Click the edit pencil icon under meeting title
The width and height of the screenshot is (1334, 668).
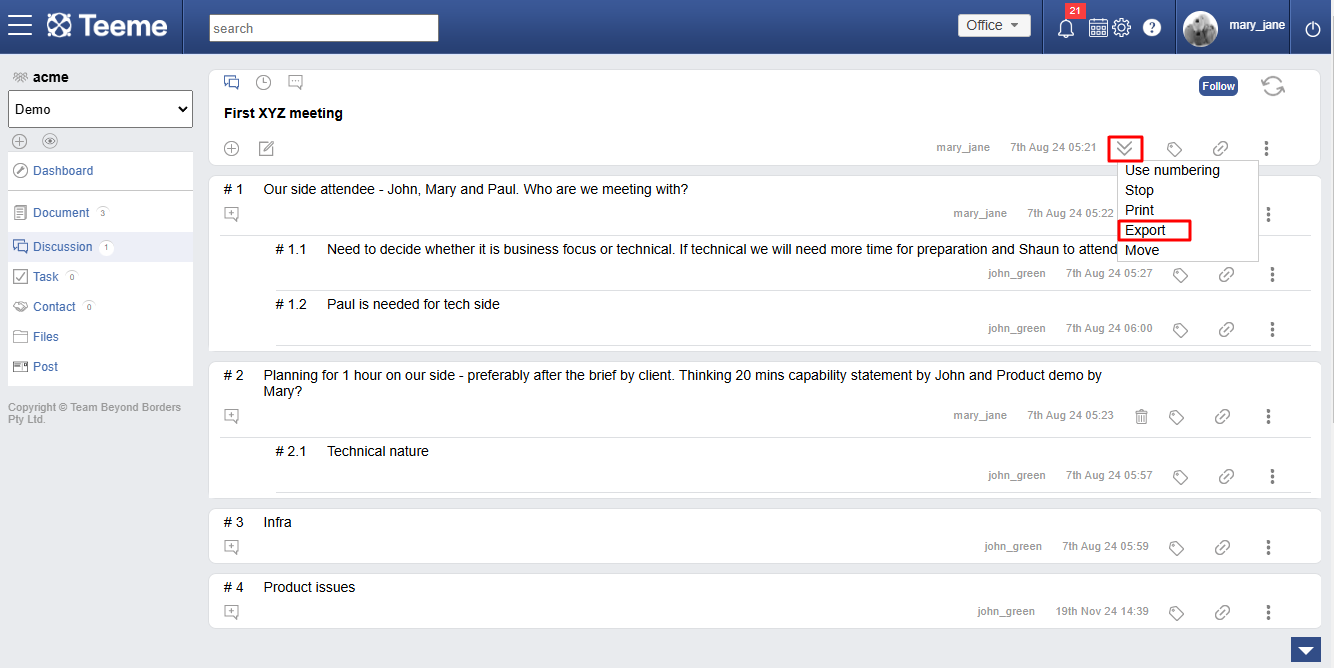point(266,149)
